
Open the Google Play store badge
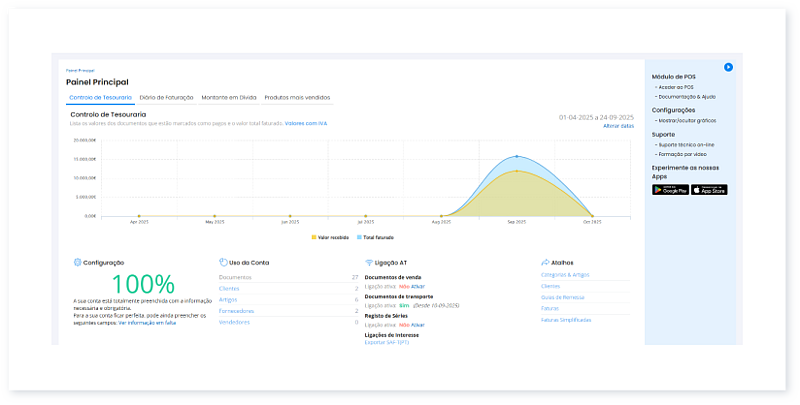670,189
